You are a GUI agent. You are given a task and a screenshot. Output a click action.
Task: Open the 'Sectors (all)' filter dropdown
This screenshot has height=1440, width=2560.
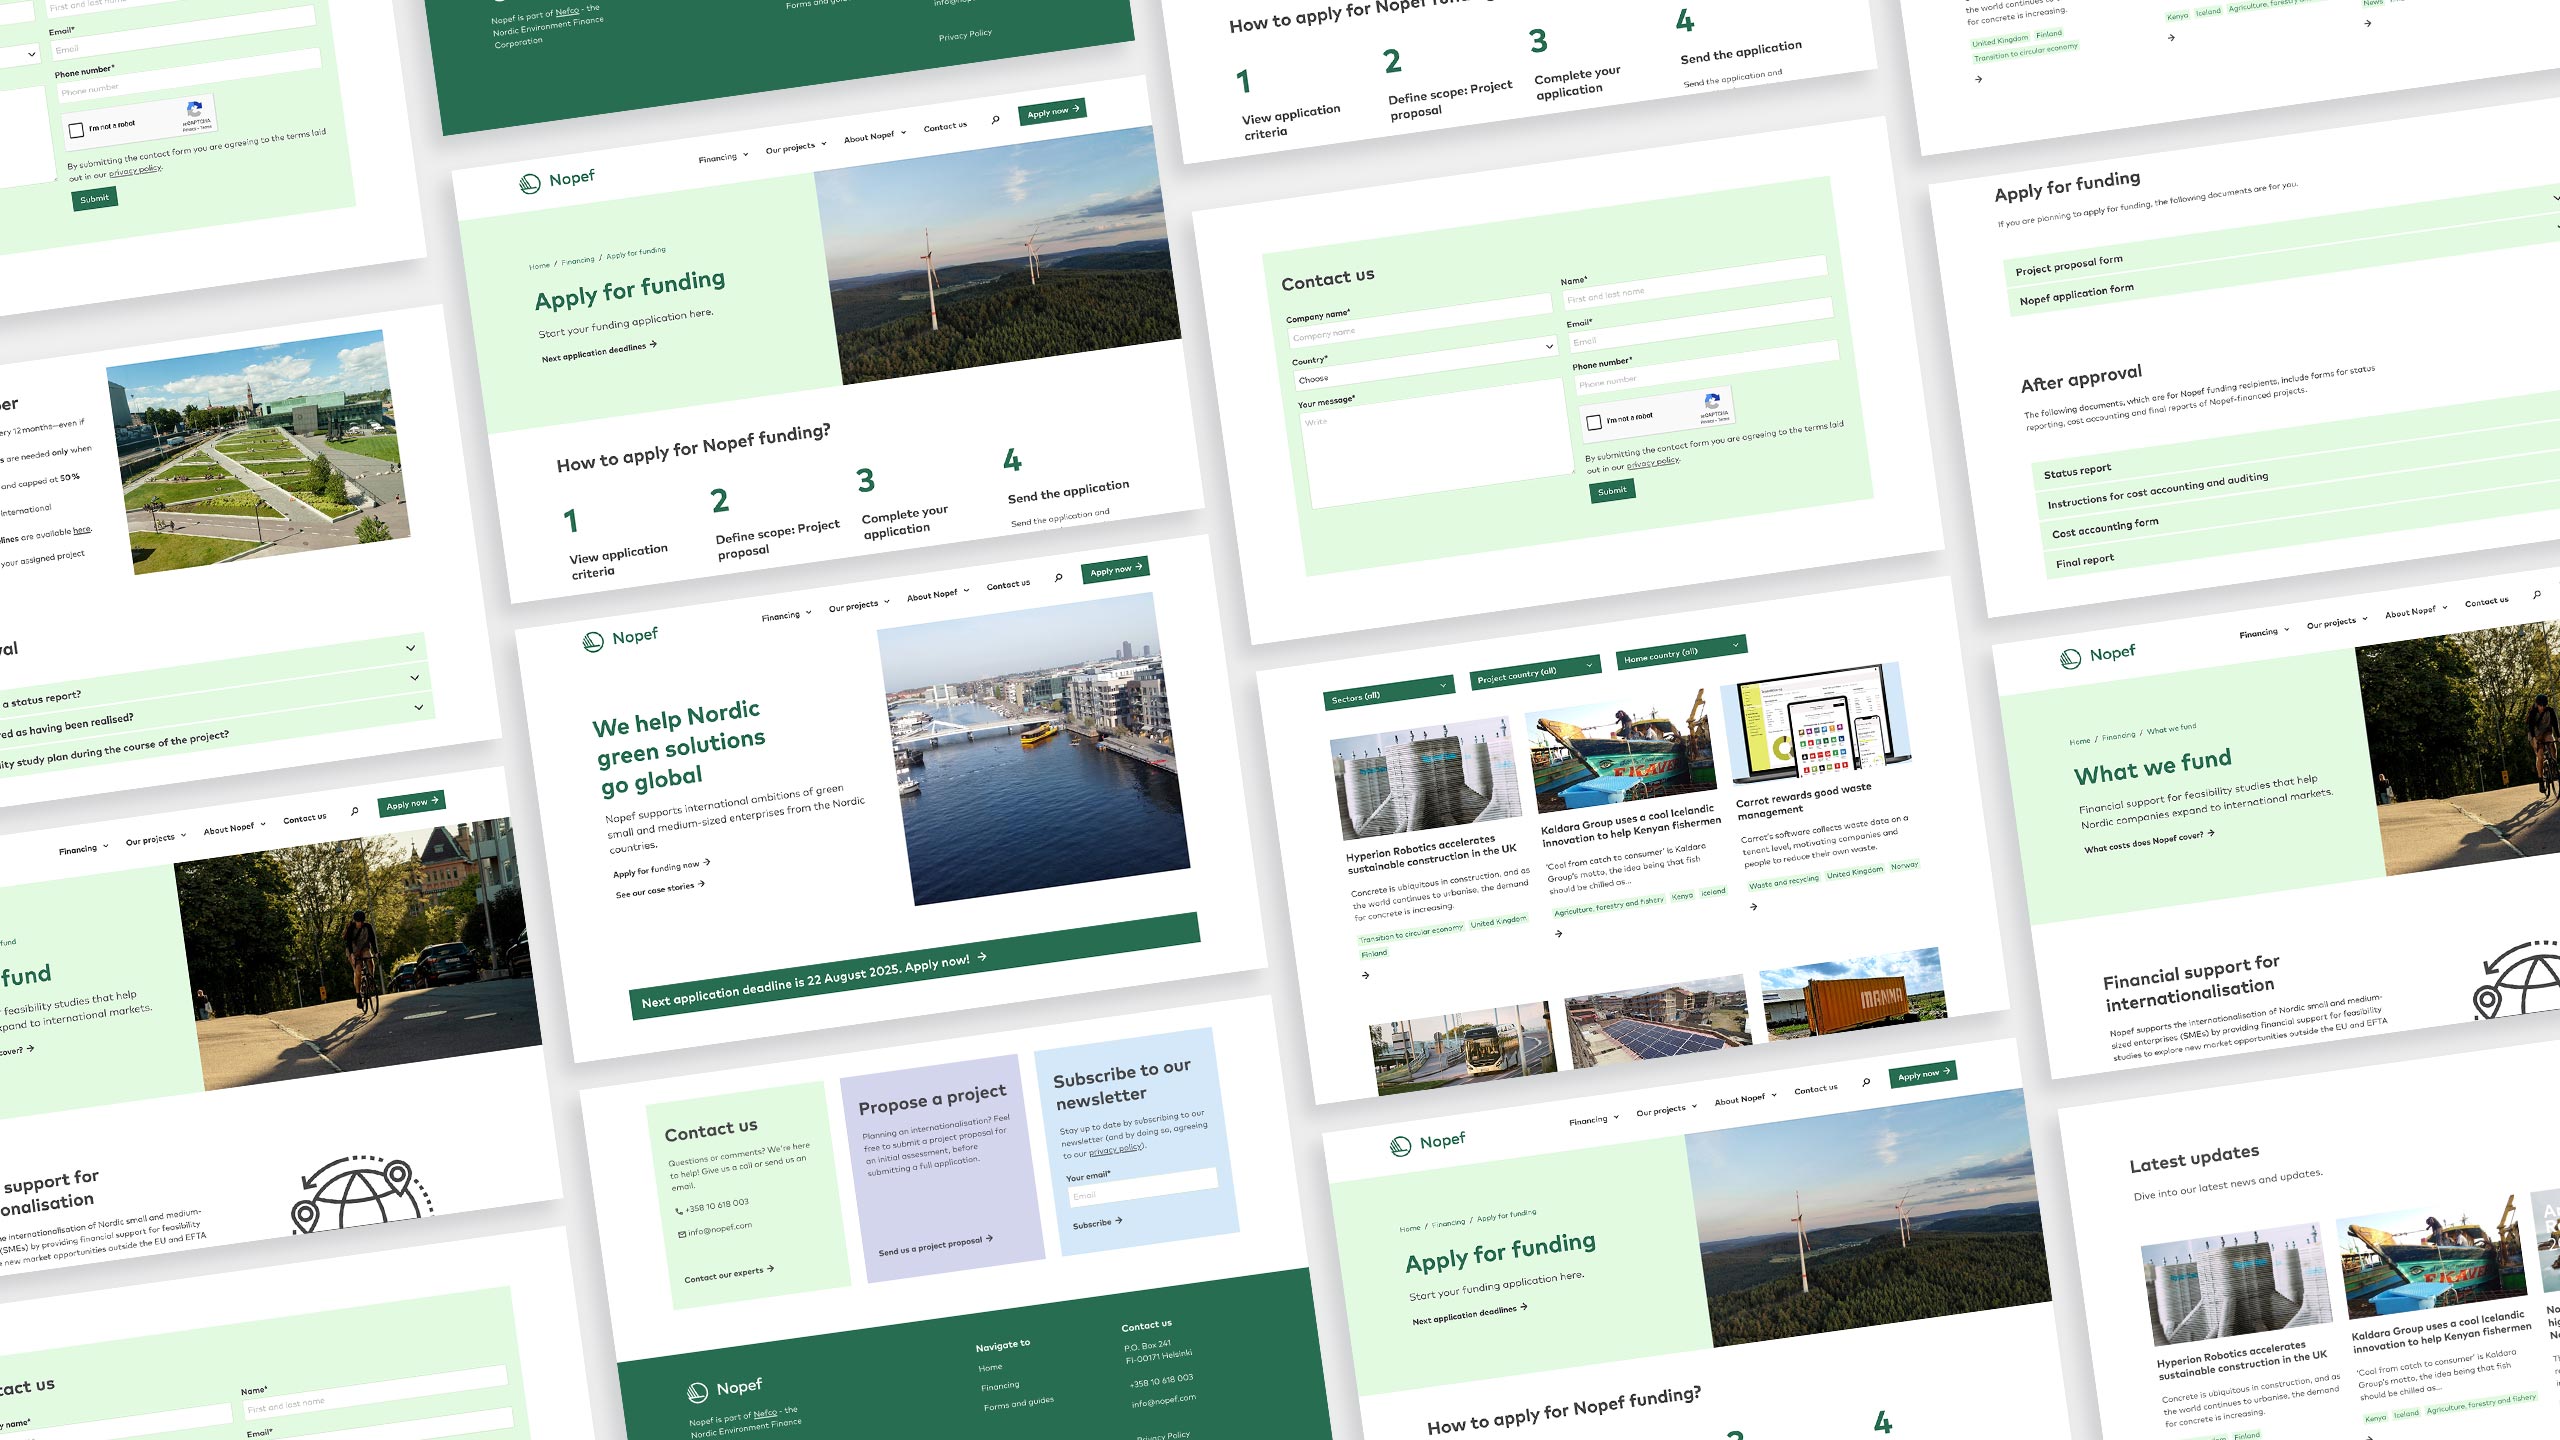point(1388,691)
